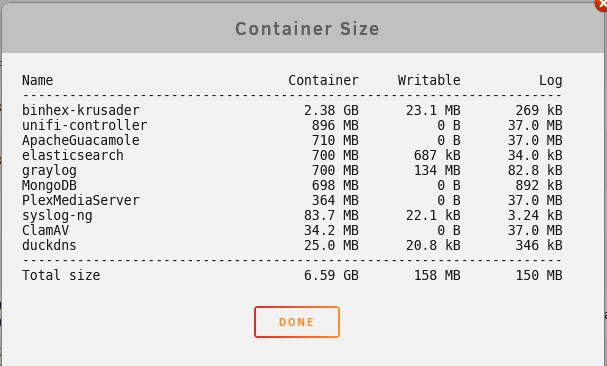This screenshot has width=607, height=366.
Task: Click the MongoDB entry
Action: (49, 186)
